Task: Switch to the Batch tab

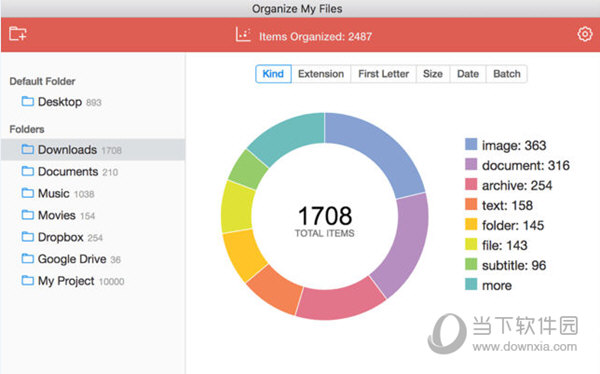Action: click(507, 74)
